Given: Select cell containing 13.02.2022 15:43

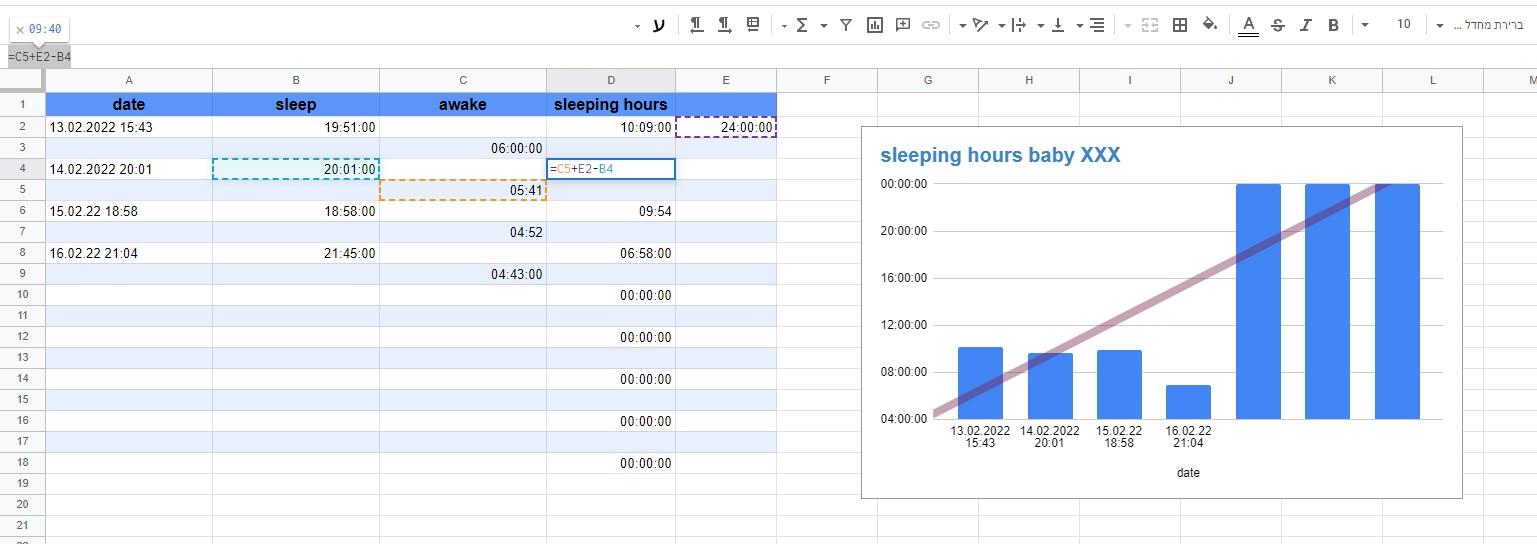Looking at the screenshot, I should click(129, 127).
